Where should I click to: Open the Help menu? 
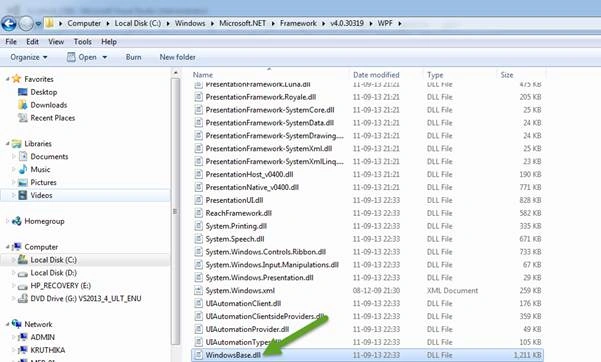pyautogui.click(x=109, y=42)
